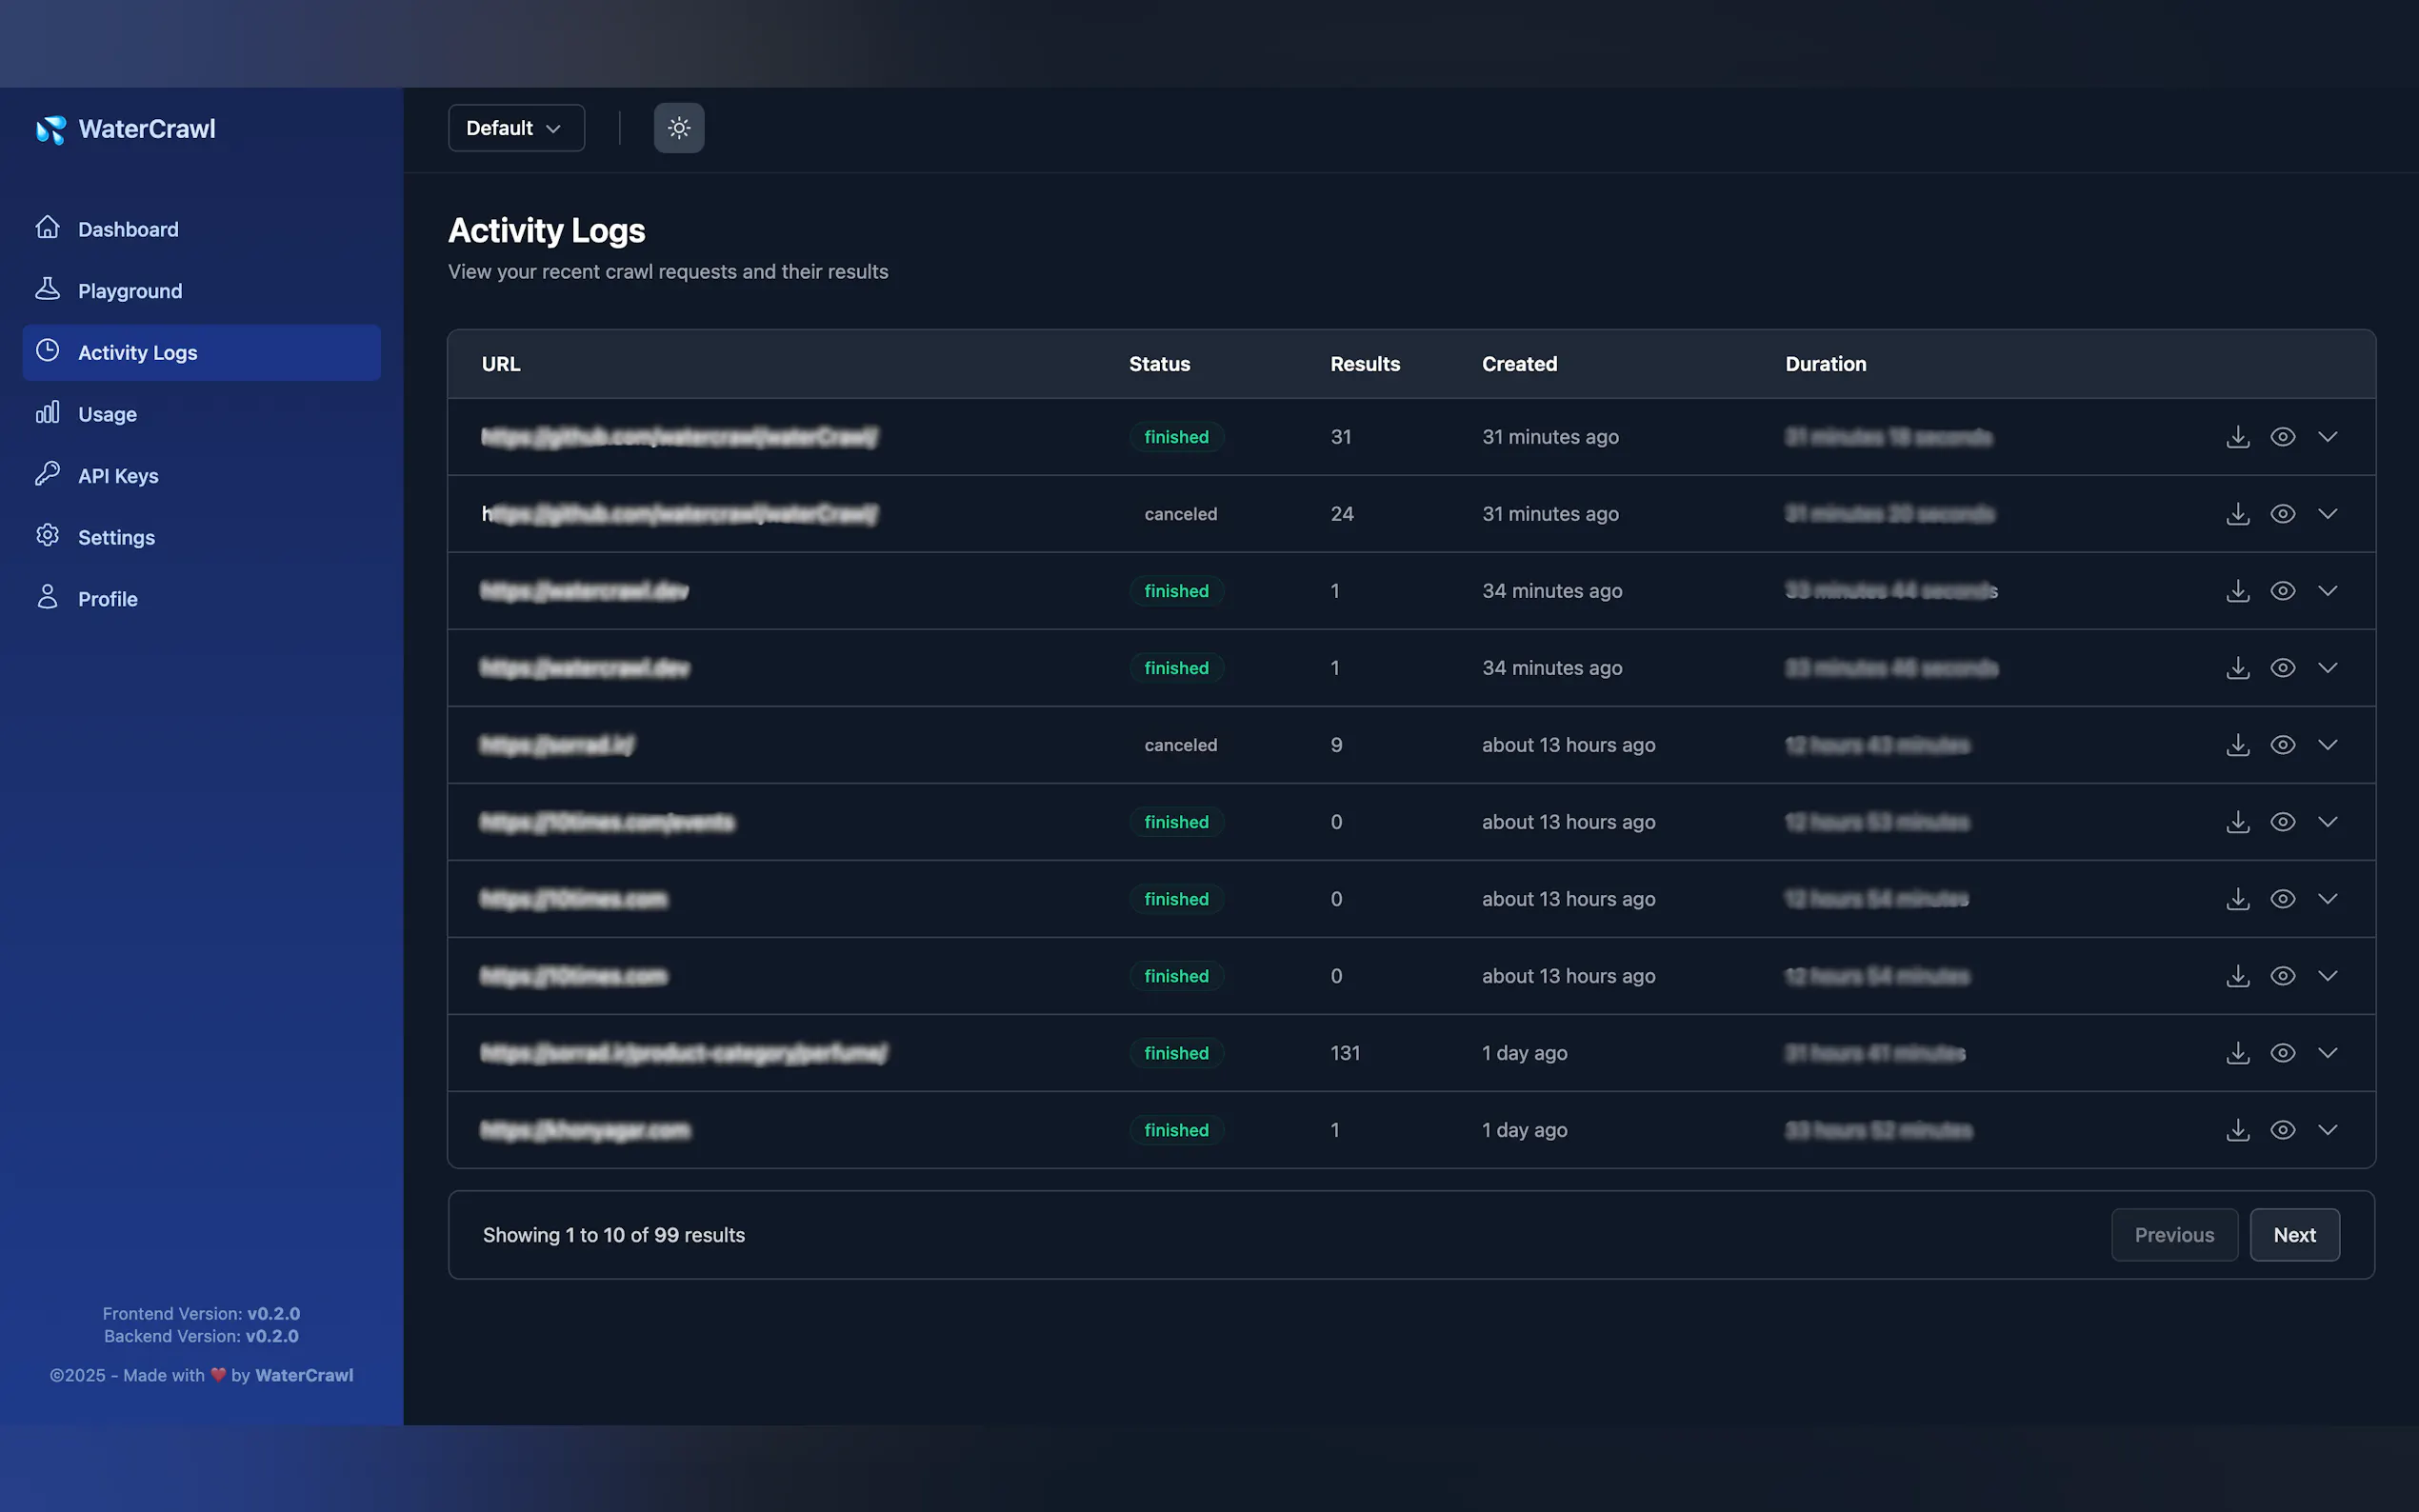View details via eye icon for 24-results crawl
This screenshot has width=2419, height=1512.
(x=2282, y=514)
